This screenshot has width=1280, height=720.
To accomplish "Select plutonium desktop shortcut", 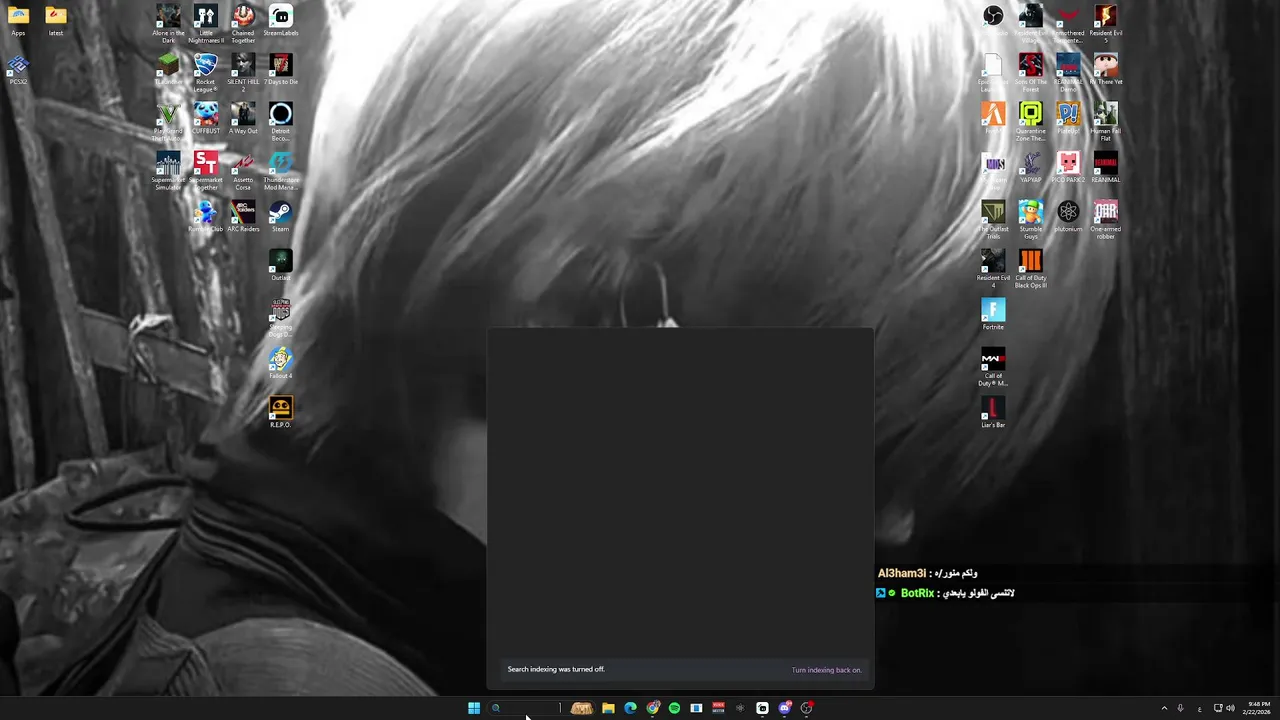I will (x=1069, y=217).
